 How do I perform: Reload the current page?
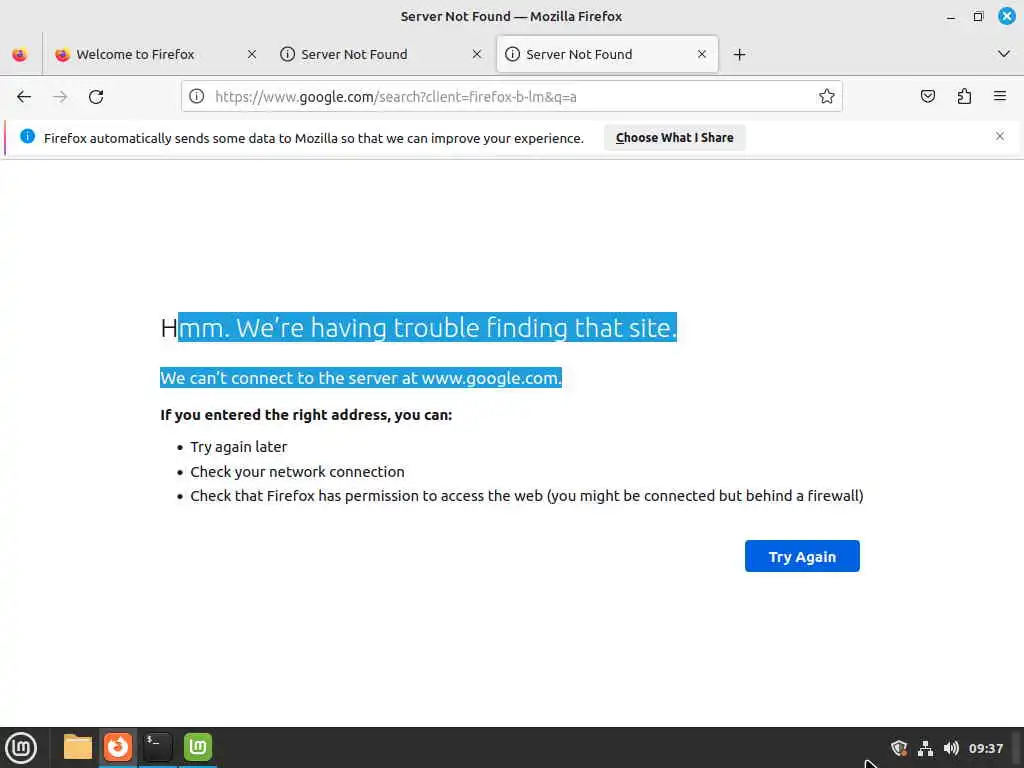tap(96, 97)
